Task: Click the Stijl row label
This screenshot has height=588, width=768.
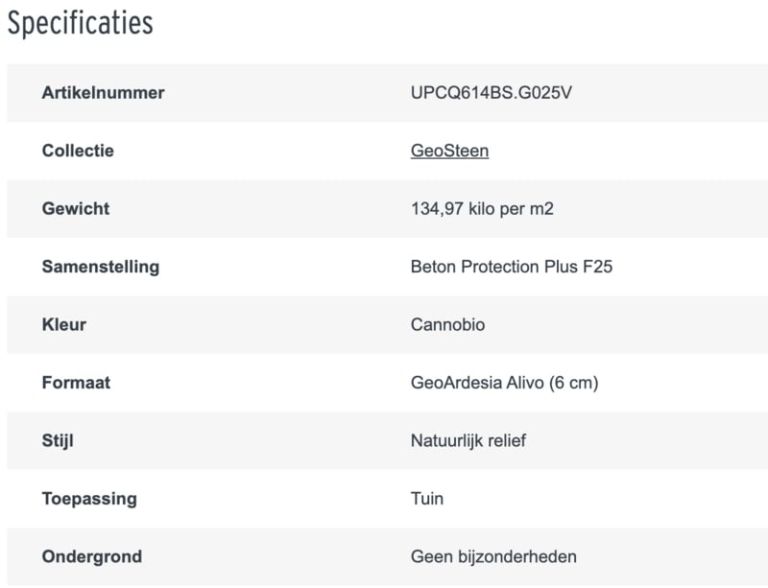Action: click(x=58, y=441)
